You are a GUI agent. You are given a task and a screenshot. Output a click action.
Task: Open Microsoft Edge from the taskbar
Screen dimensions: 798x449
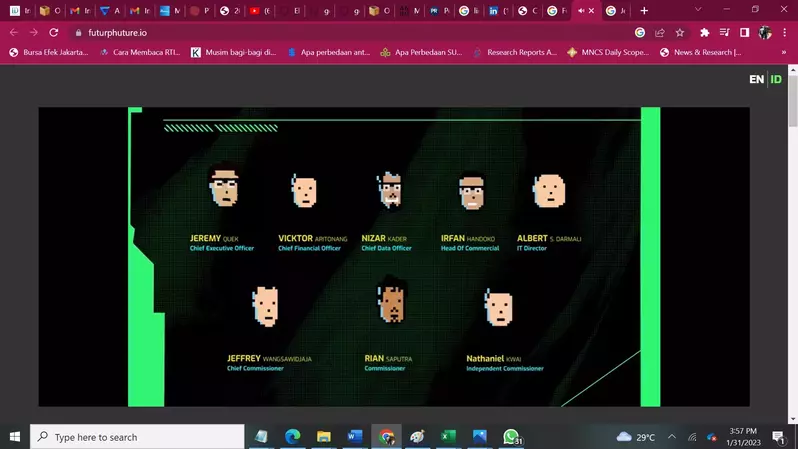point(293,437)
